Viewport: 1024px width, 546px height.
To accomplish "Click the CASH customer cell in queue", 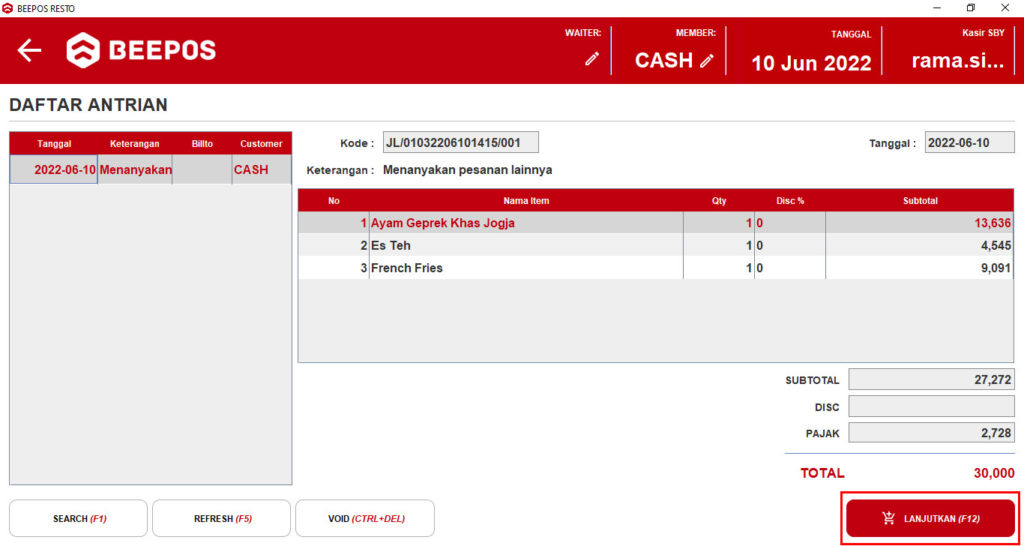I will (x=261, y=170).
